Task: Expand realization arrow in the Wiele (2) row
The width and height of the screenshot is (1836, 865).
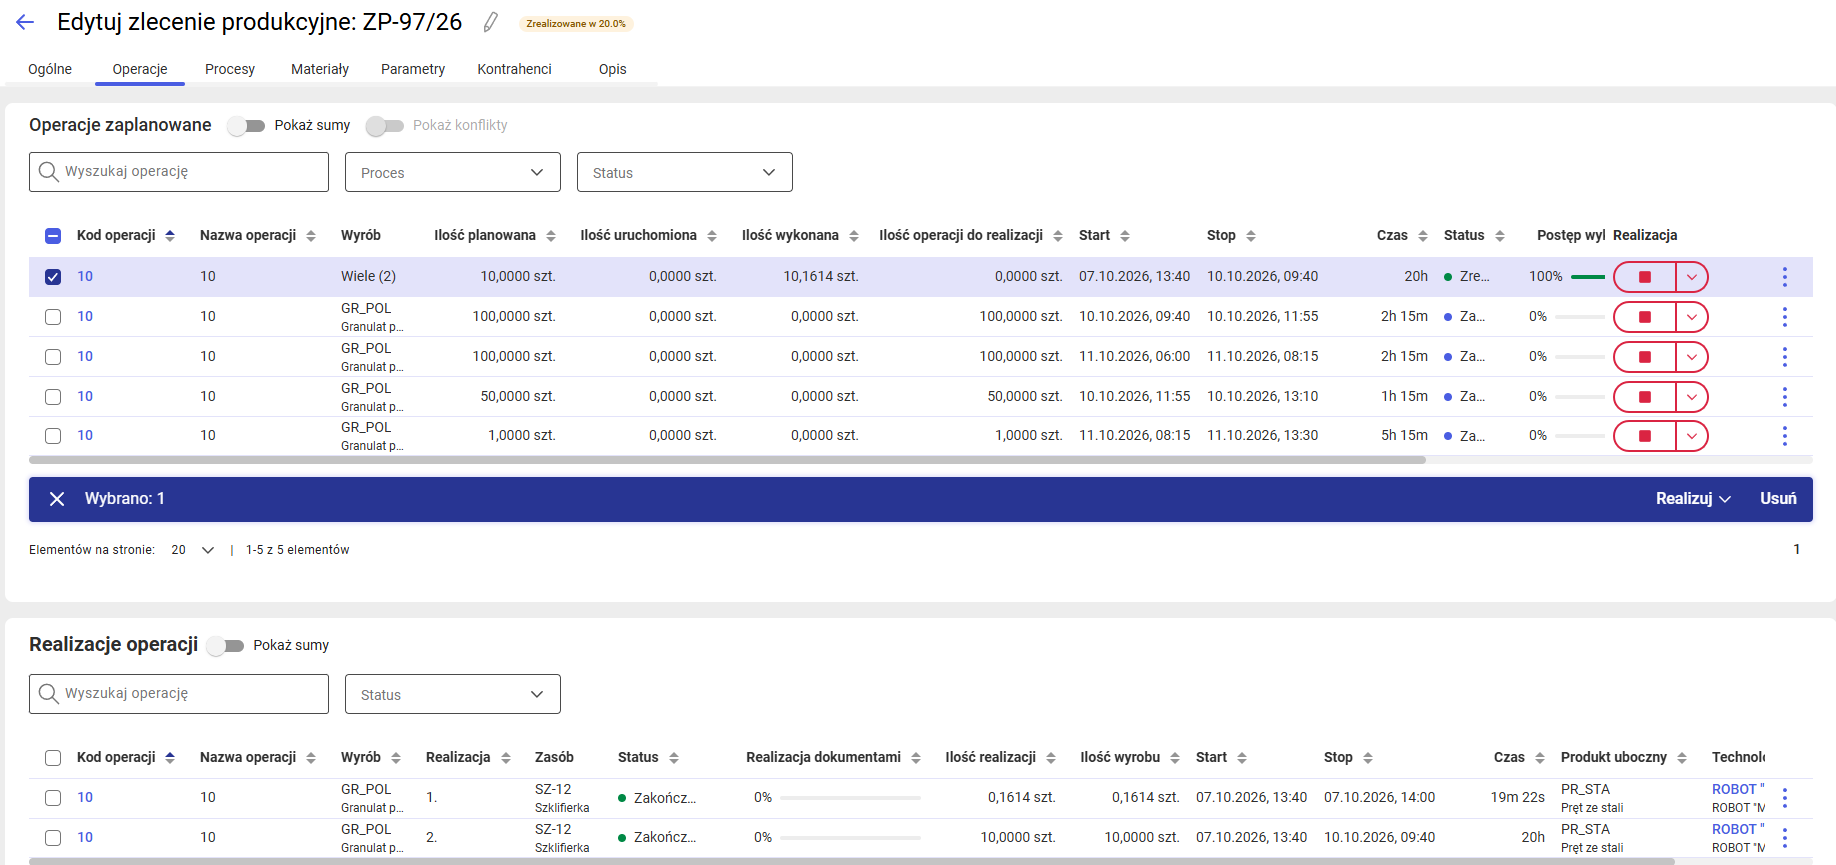Action: click(x=1692, y=277)
